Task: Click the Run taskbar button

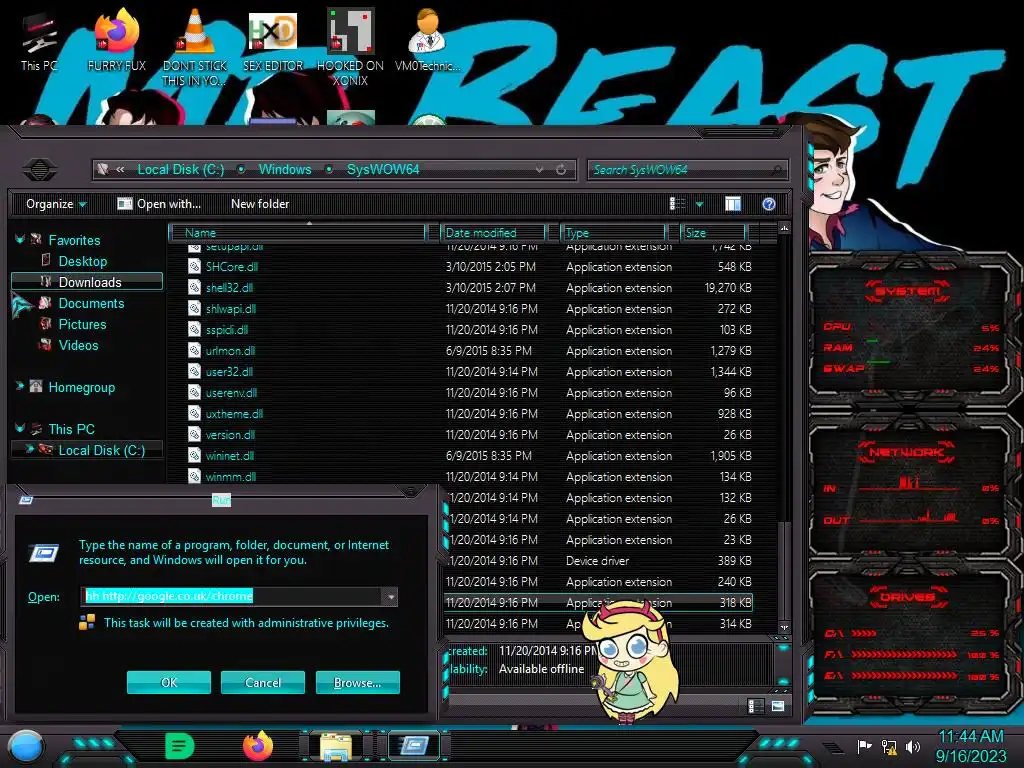Action: (414, 746)
